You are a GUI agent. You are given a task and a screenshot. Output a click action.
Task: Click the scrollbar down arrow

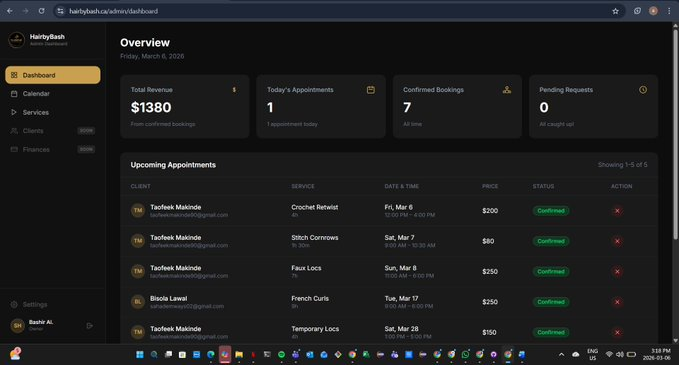tap(675, 341)
